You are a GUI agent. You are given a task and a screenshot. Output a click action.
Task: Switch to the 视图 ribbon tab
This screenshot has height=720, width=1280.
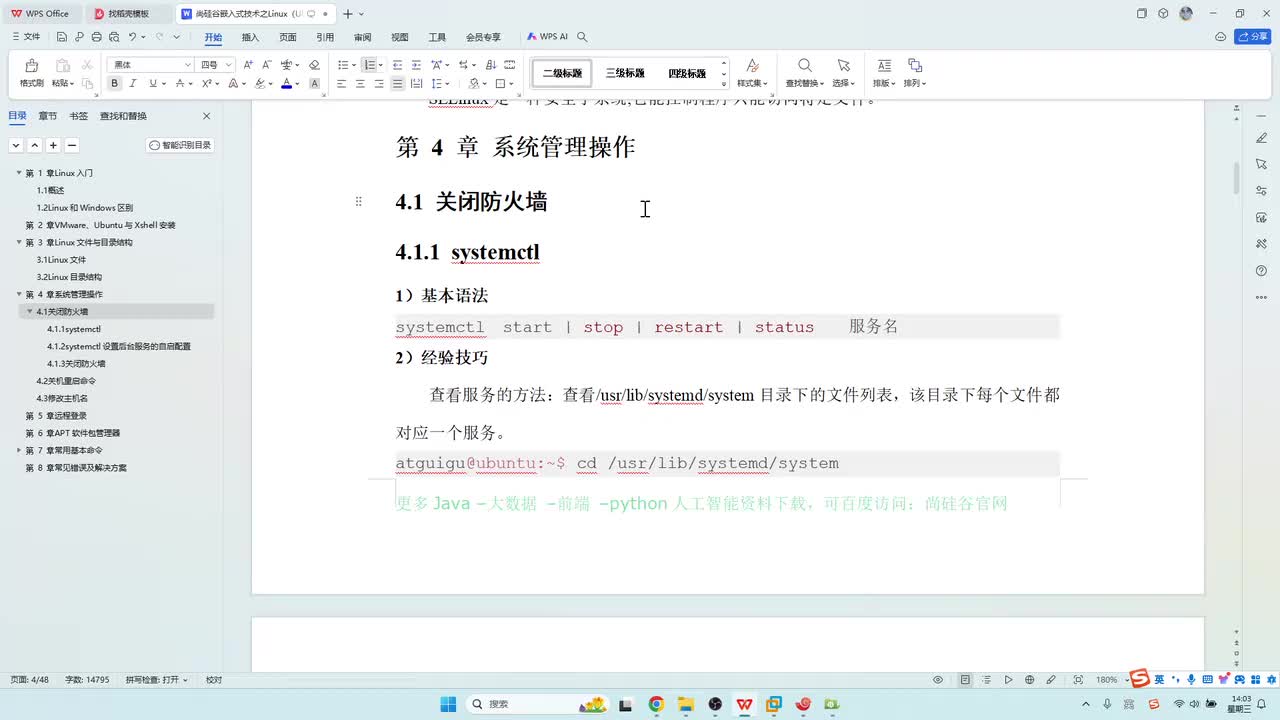click(400, 37)
